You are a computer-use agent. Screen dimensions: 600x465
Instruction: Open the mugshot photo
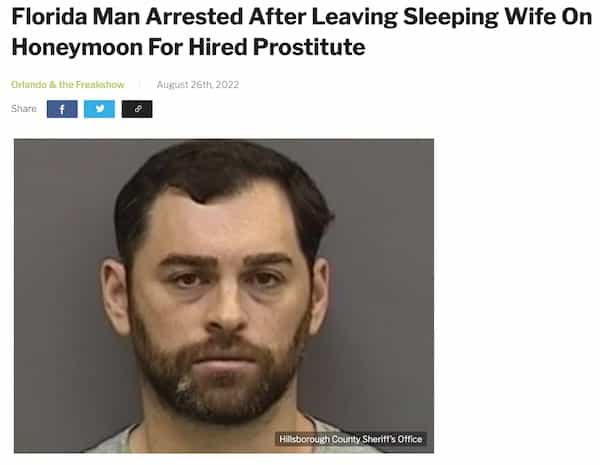[224, 296]
